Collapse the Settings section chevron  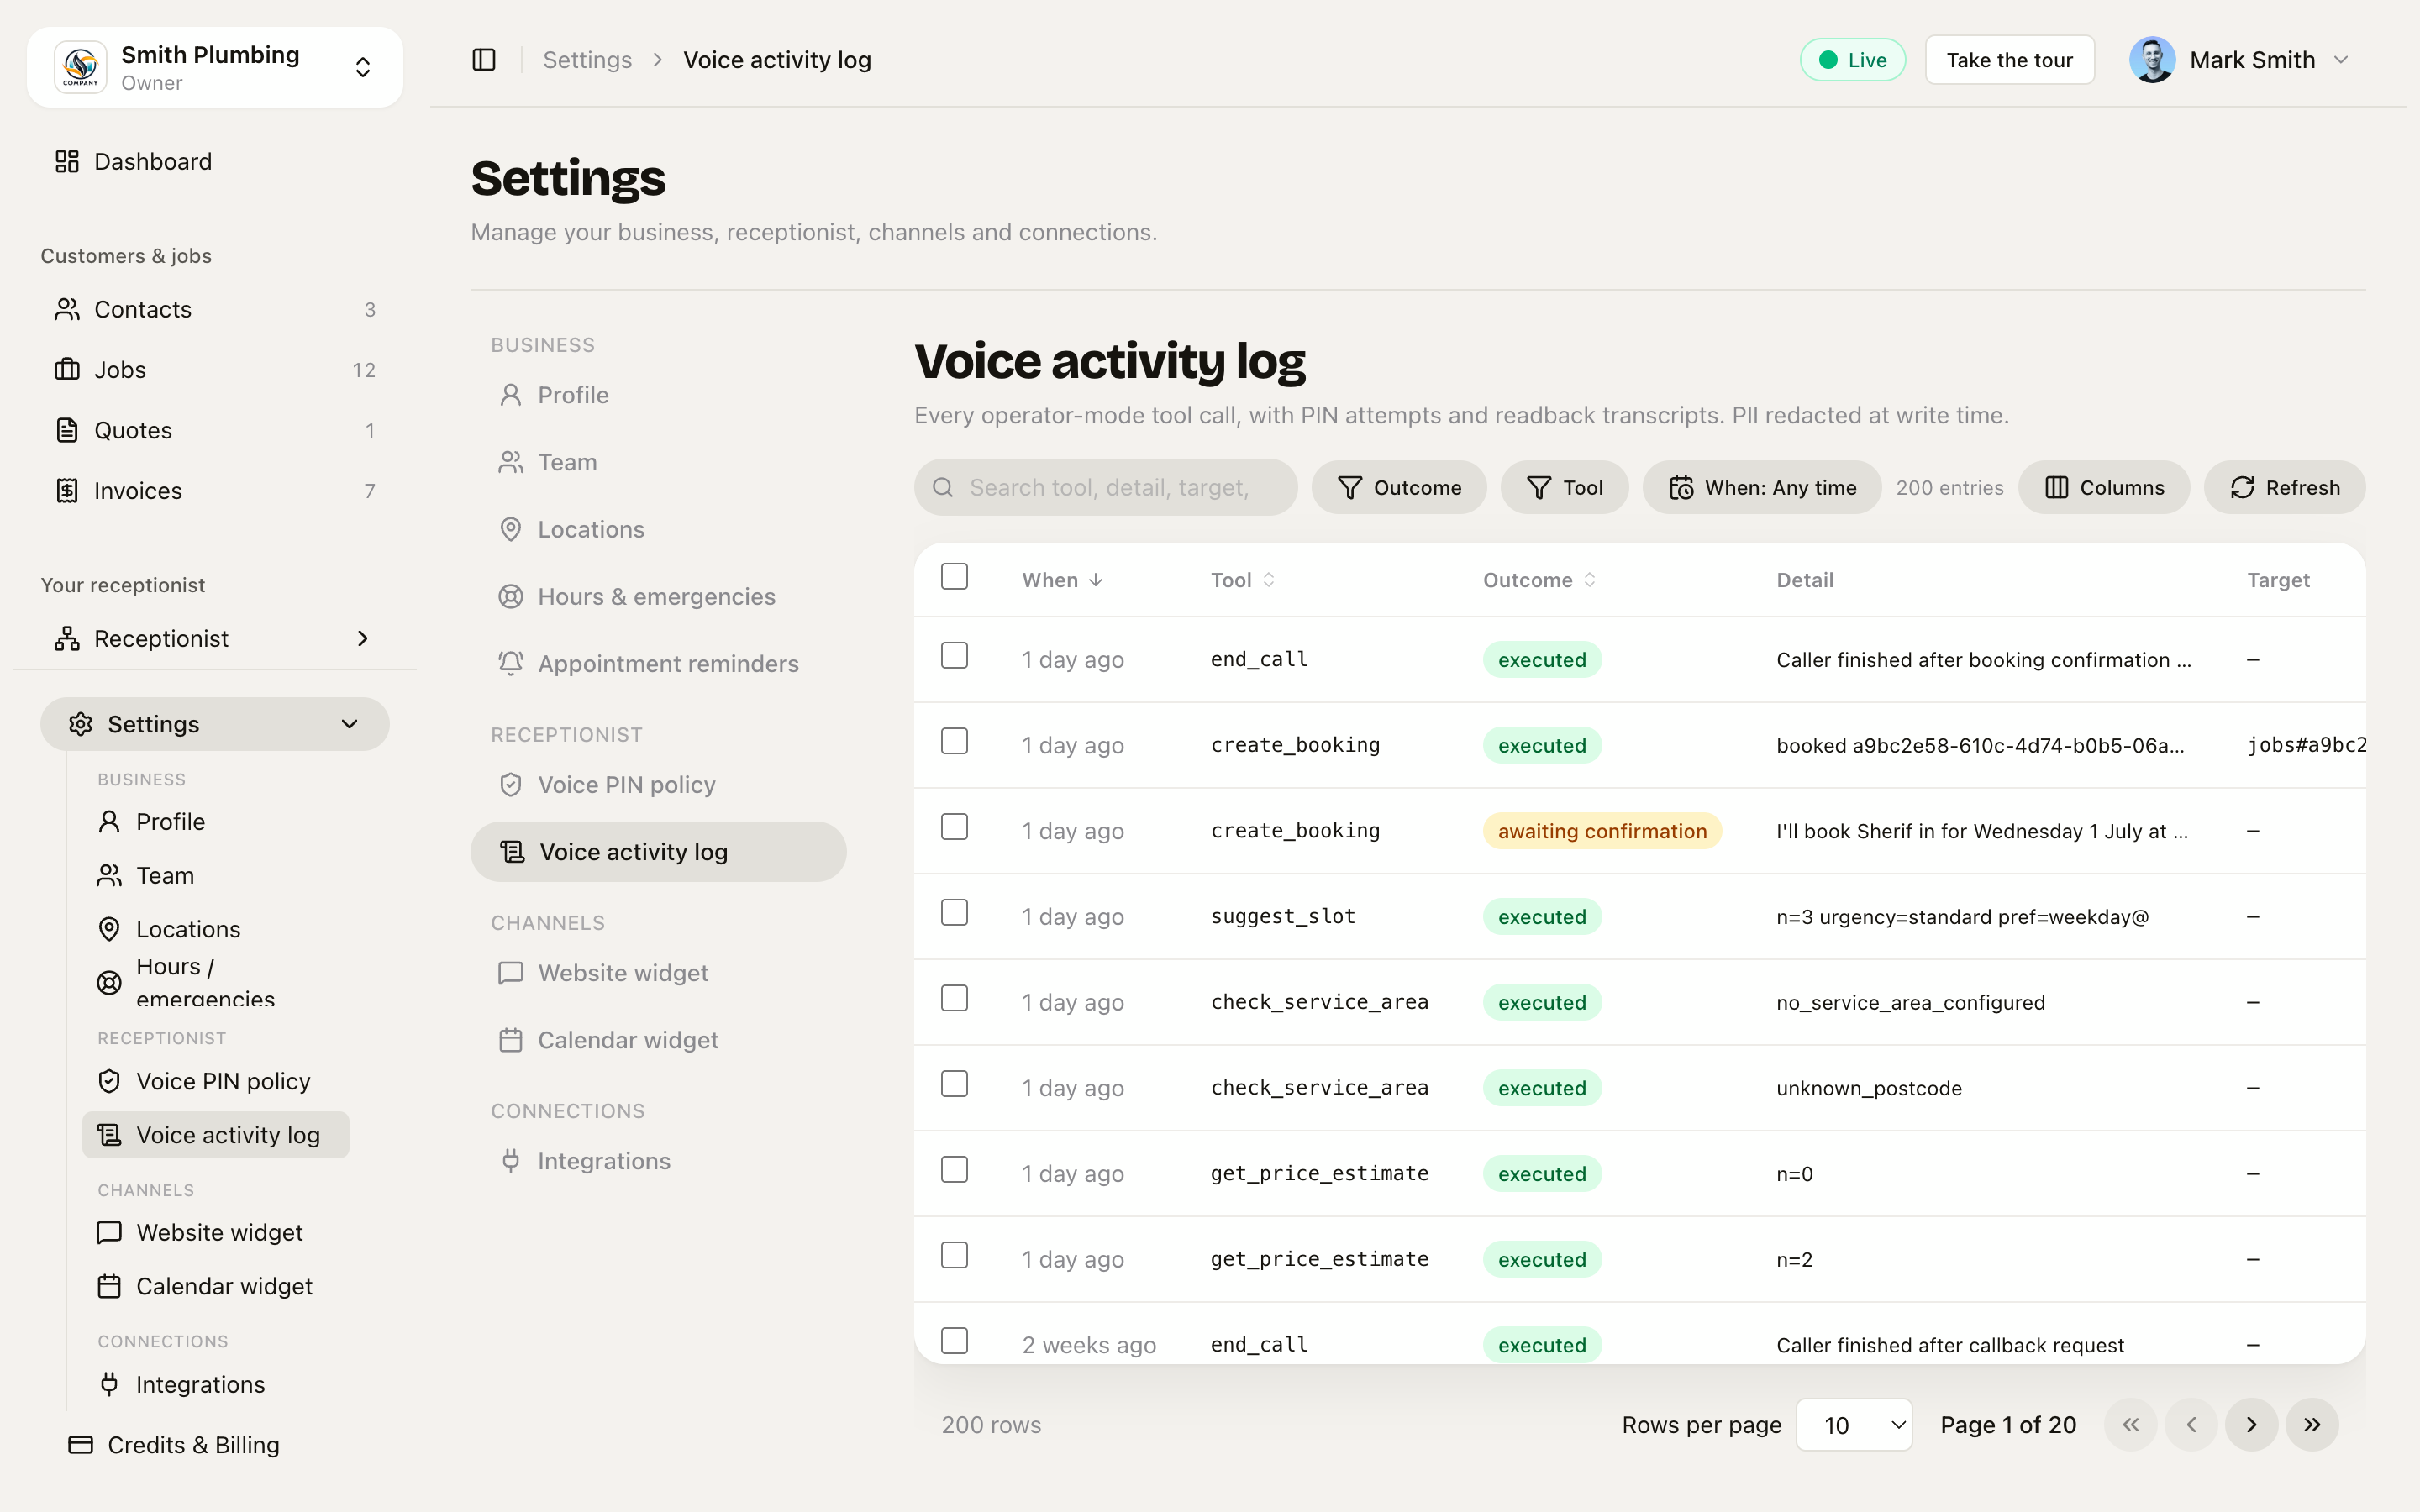pos(350,724)
